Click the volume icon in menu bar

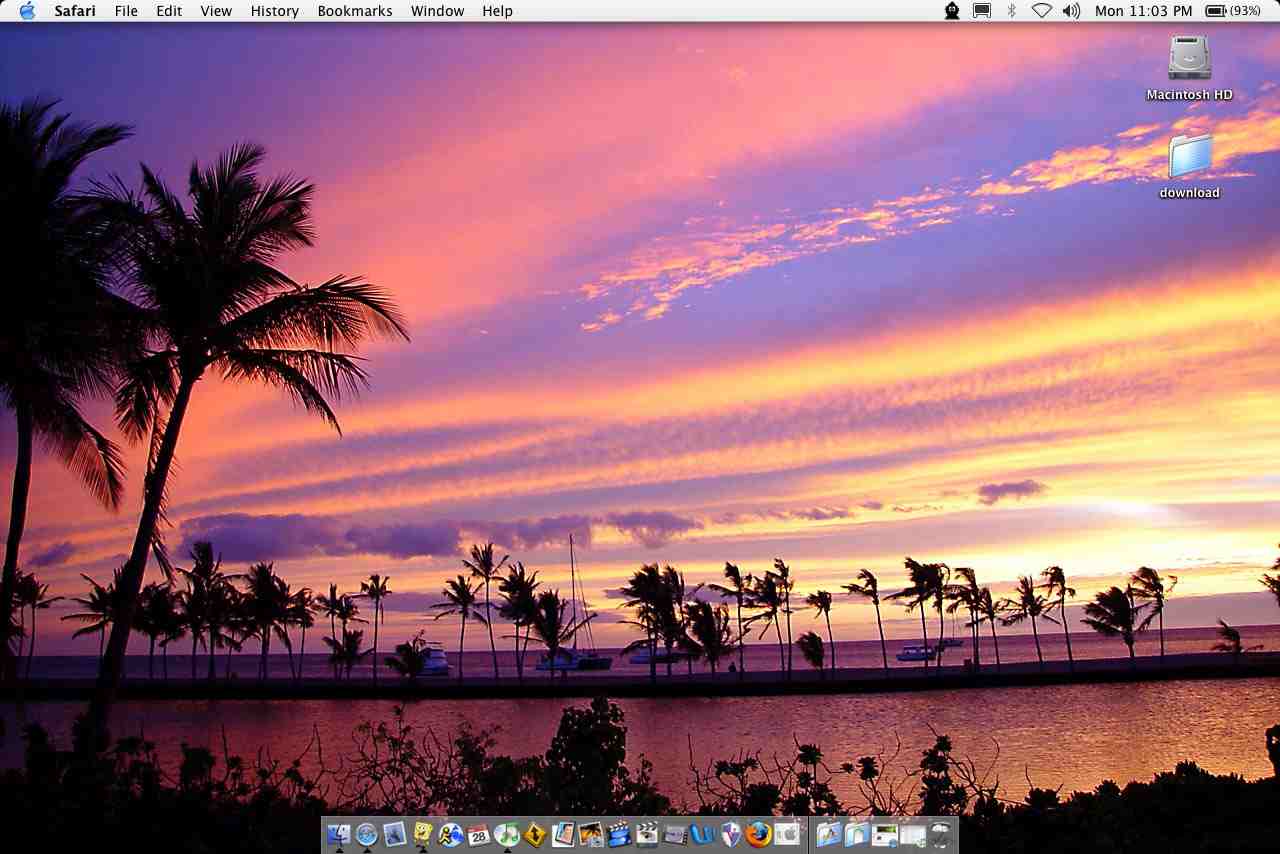(1071, 11)
